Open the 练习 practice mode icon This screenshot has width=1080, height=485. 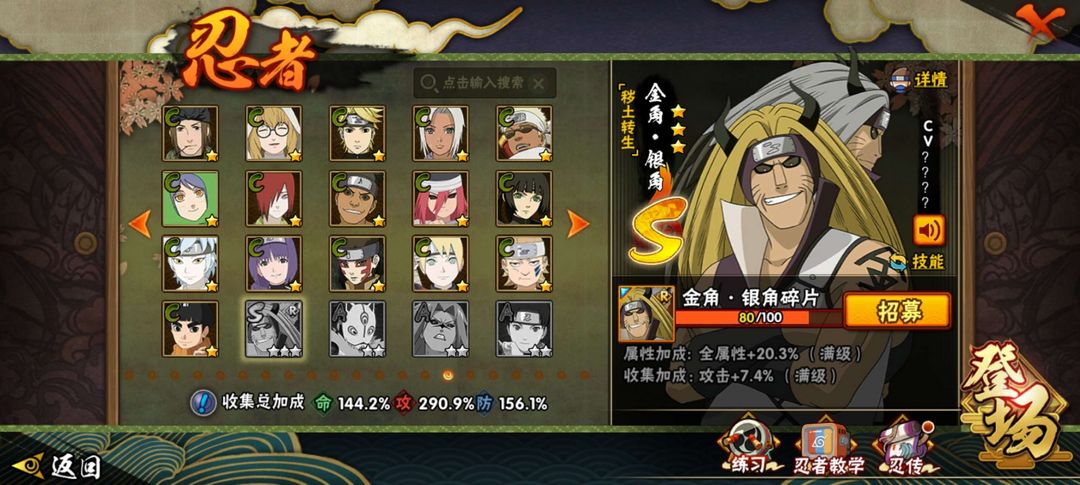(x=747, y=445)
